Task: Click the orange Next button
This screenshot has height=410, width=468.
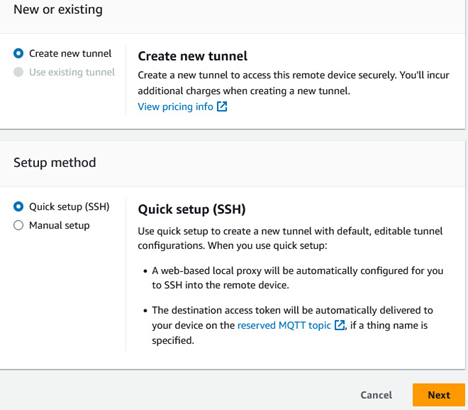Action: [439, 395]
